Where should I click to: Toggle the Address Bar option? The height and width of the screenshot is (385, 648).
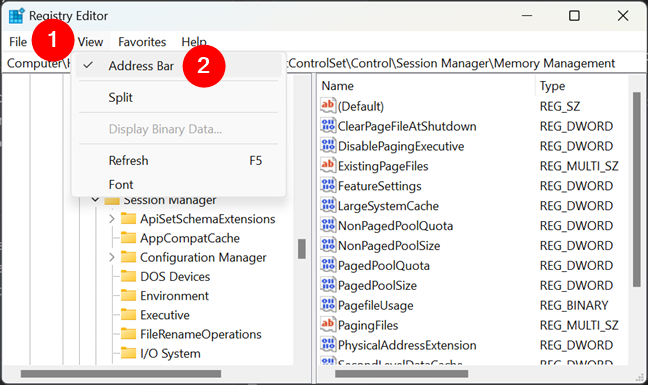(x=178, y=66)
